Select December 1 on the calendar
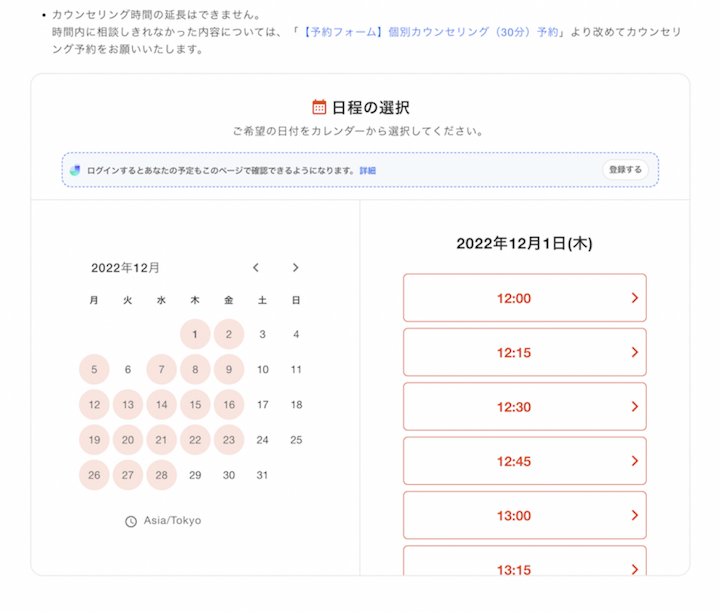The height and width of the screenshot is (612, 720). point(195,334)
